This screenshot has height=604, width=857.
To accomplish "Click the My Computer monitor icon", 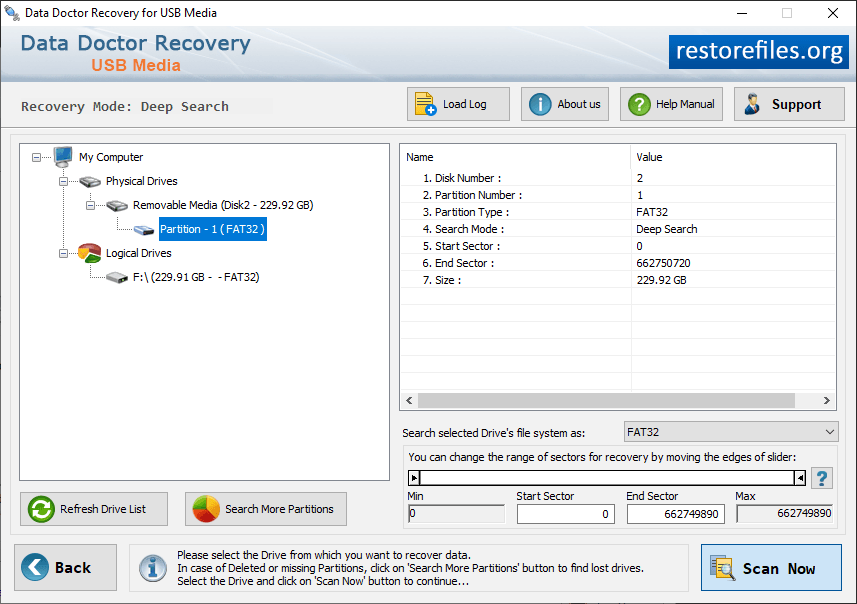I will pyautogui.click(x=63, y=157).
